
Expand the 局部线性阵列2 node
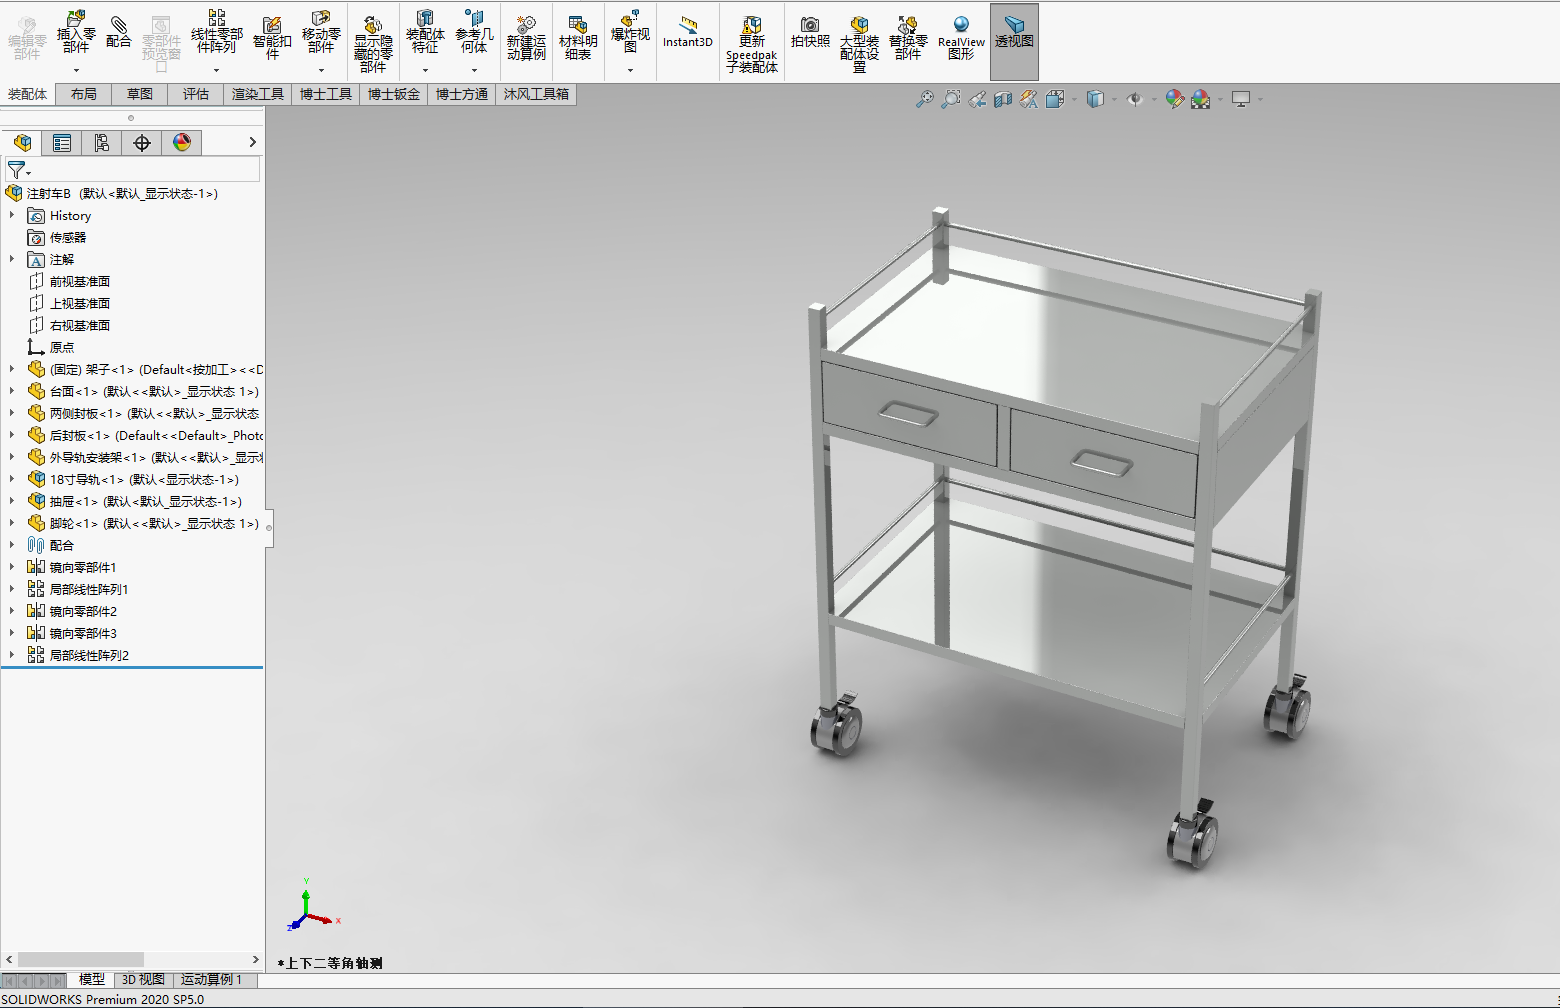[x=12, y=655]
